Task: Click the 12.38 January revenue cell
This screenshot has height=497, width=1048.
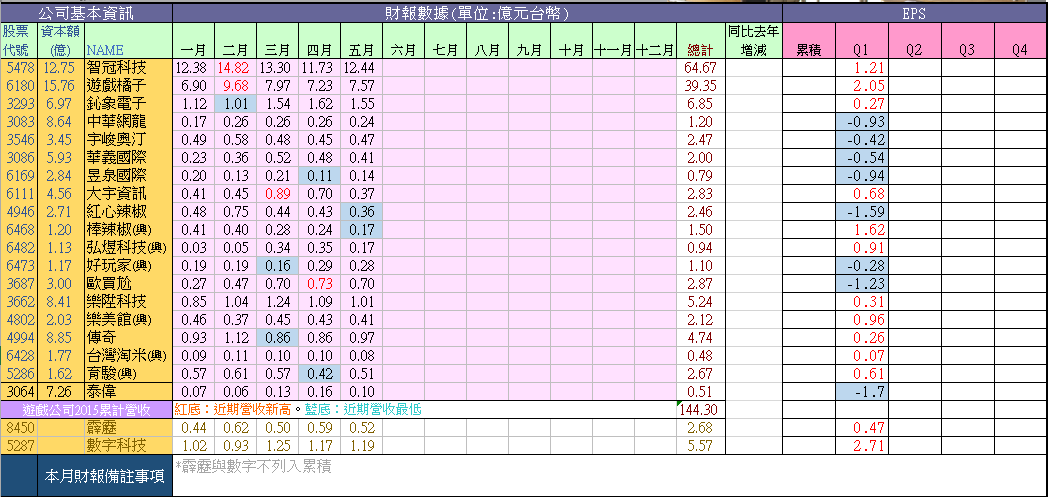Action: (194, 67)
